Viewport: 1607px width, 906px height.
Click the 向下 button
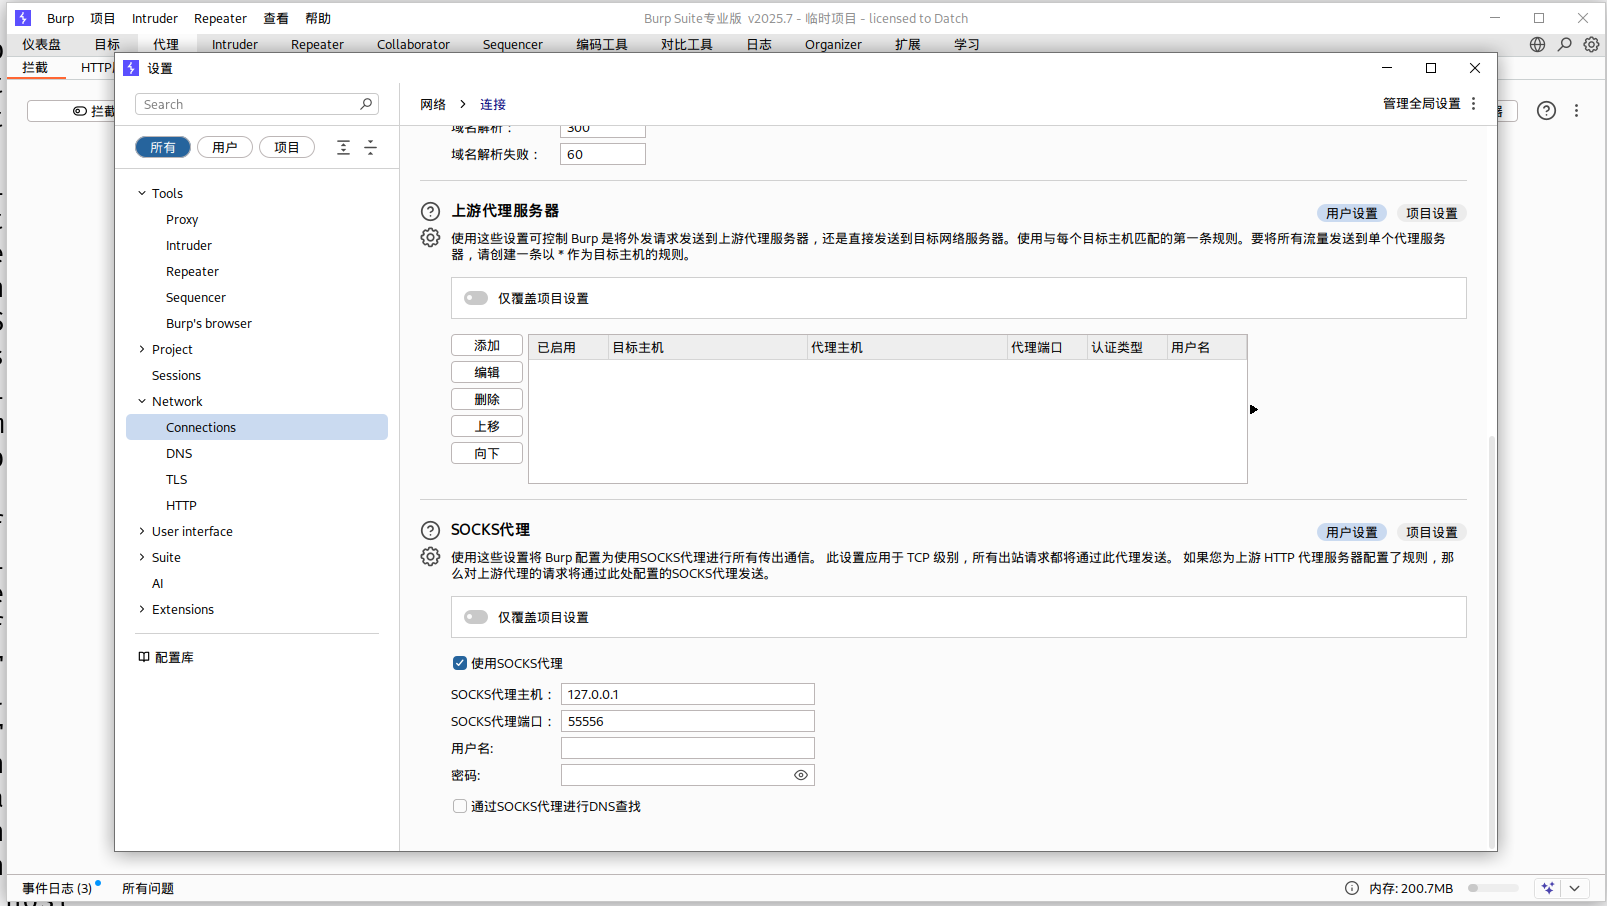point(487,453)
